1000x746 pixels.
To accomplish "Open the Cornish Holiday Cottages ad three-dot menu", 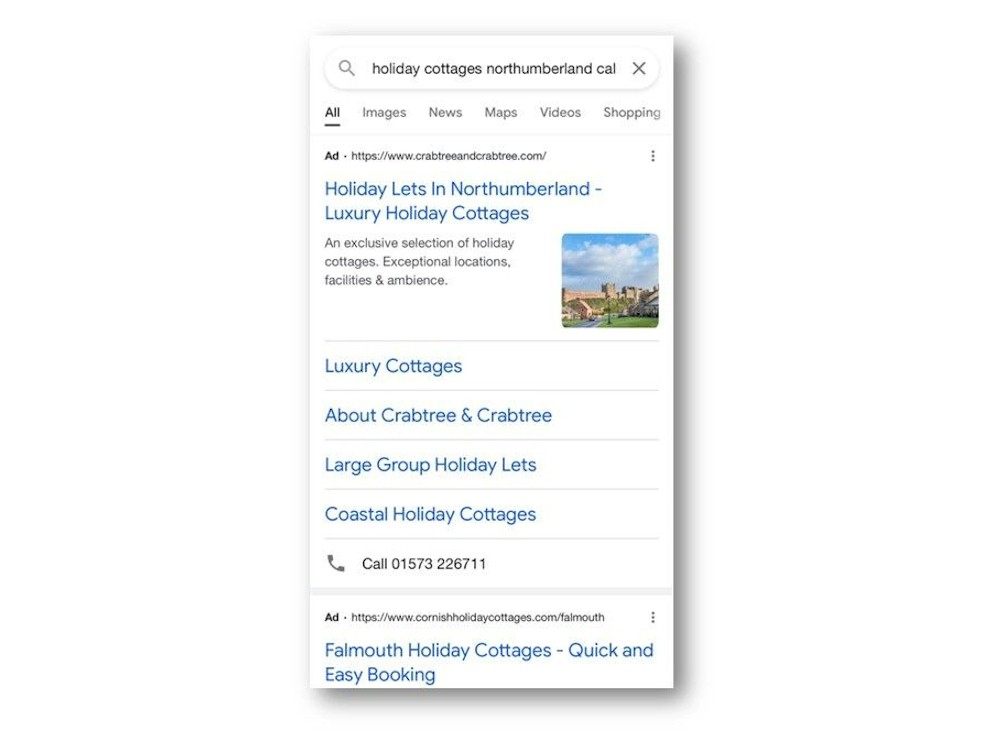I will coord(652,617).
